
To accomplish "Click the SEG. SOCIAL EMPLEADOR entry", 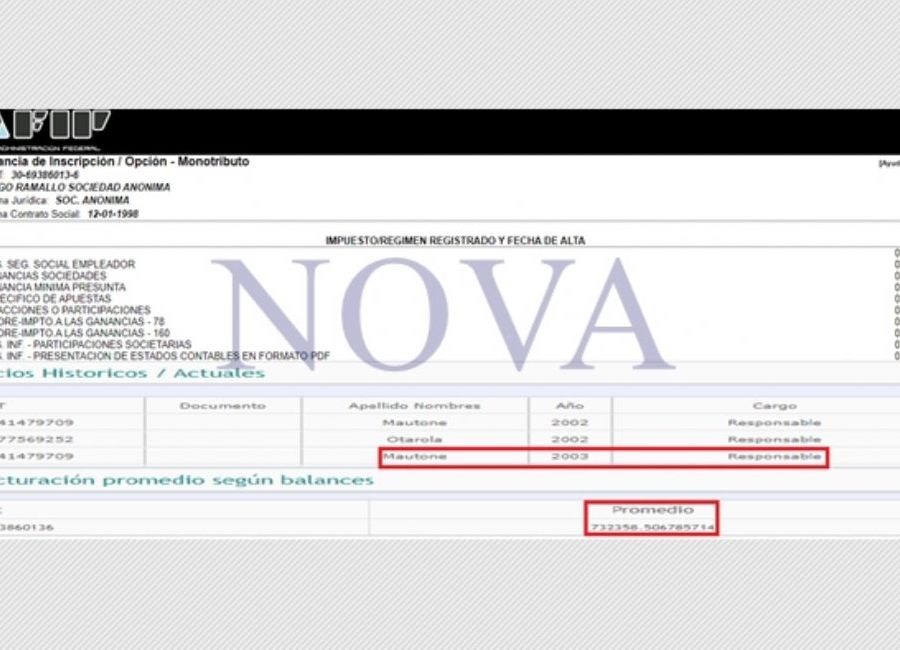I will click(70, 264).
